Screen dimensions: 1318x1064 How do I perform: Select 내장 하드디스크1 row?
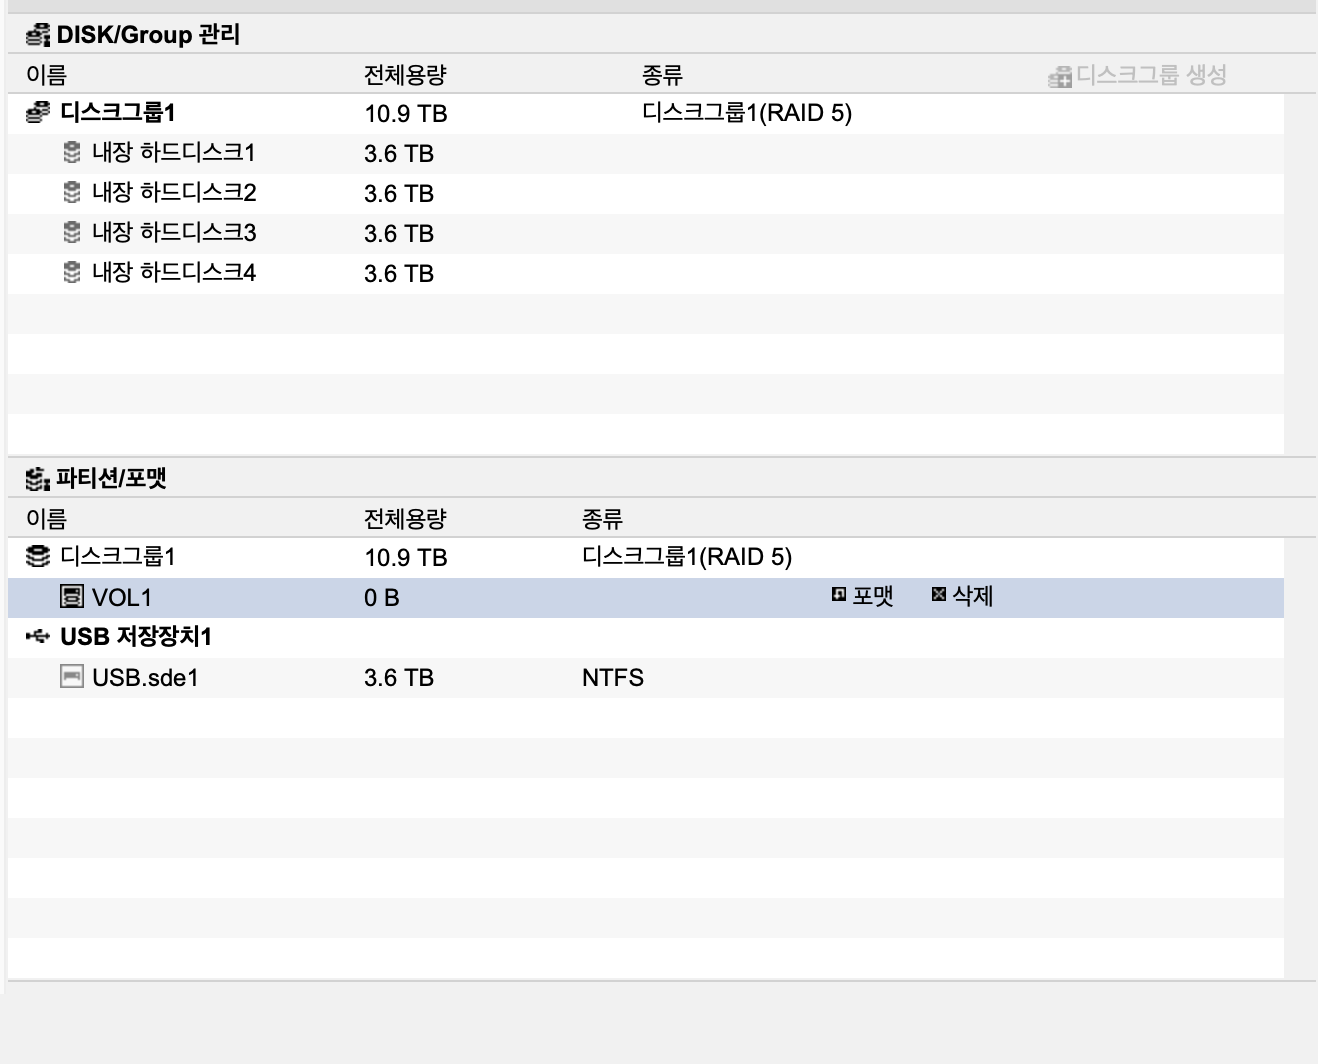pos(645,153)
